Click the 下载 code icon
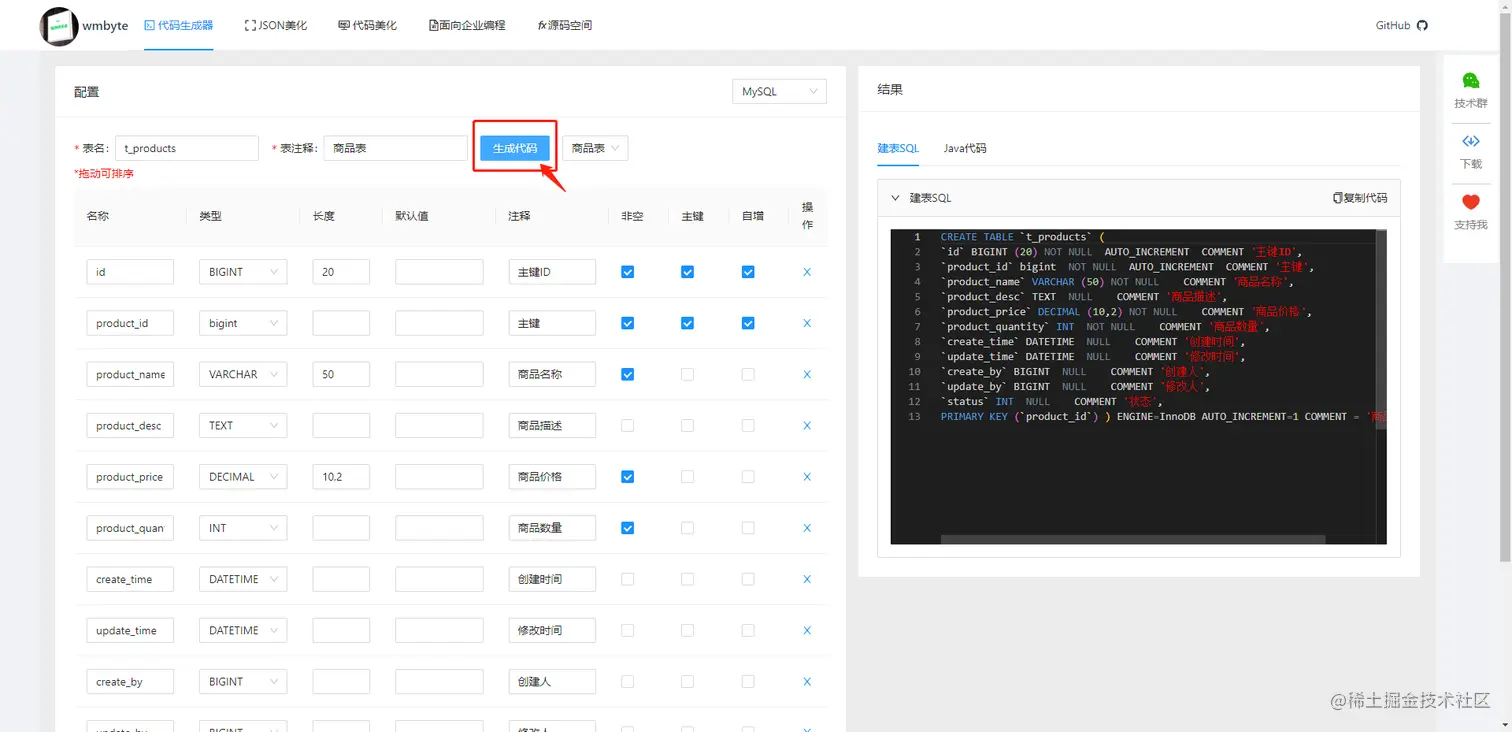This screenshot has width=1512, height=732. [1470, 141]
